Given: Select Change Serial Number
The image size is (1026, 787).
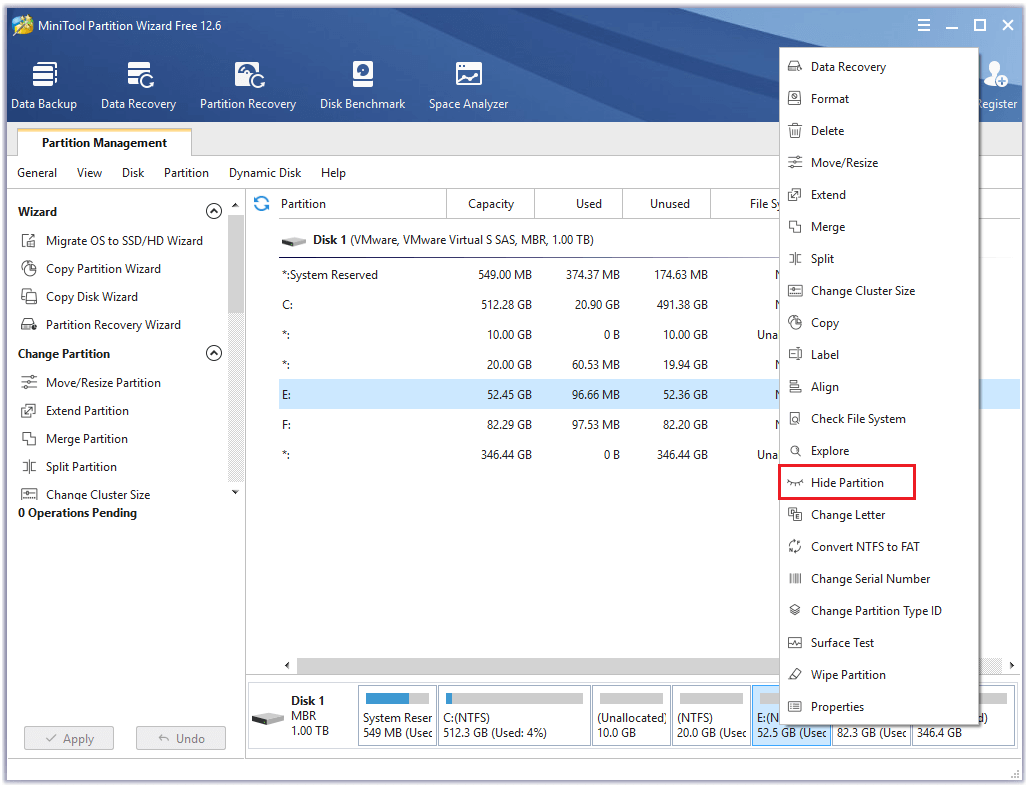Looking at the screenshot, I should point(878,579).
